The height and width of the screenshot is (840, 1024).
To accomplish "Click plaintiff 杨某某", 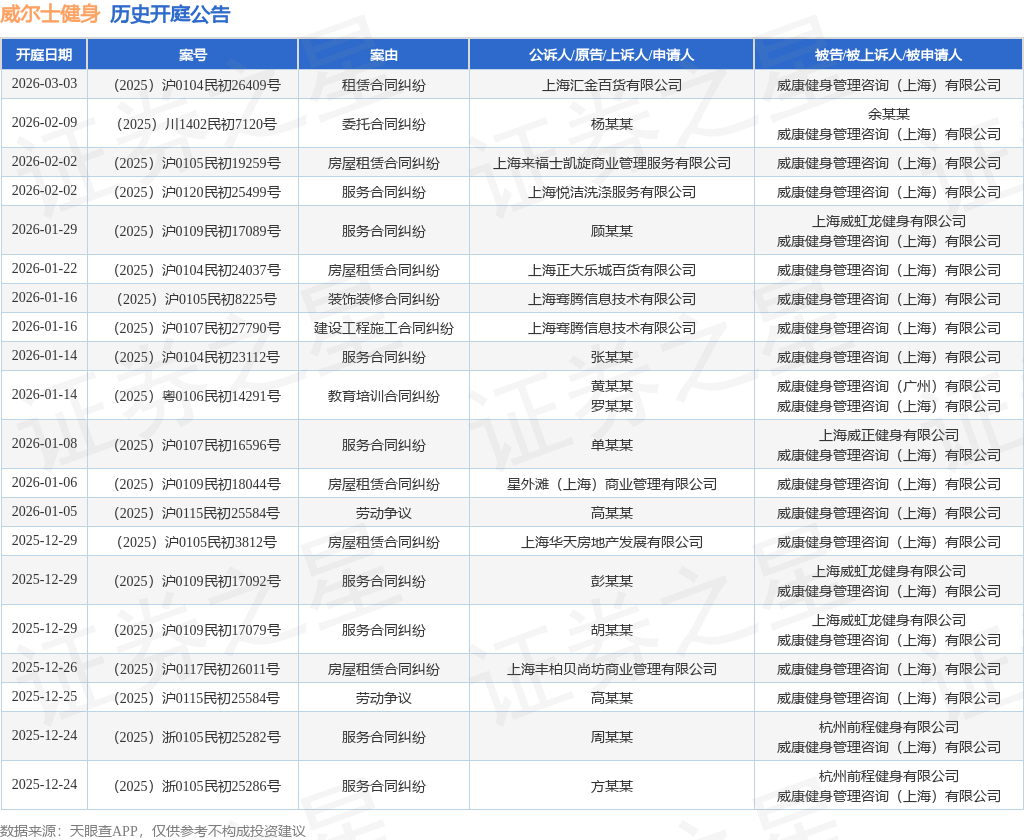I will click(612, 124).
